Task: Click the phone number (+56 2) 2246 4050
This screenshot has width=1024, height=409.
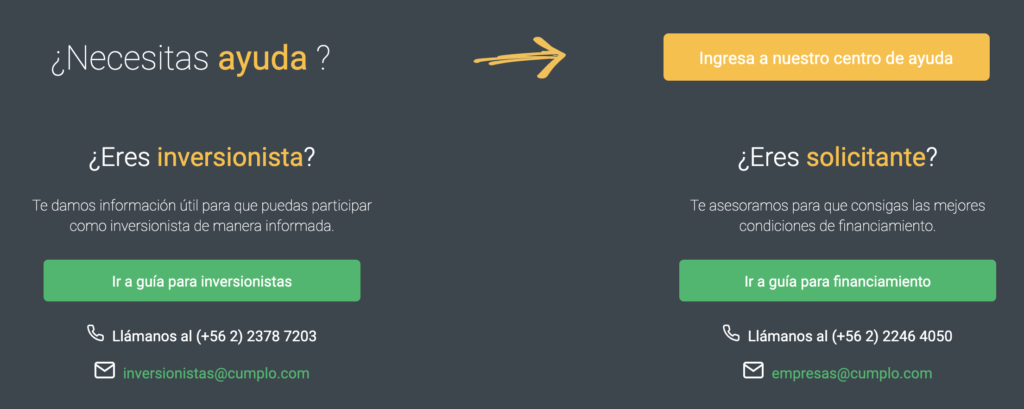Action: coord(892,336)
